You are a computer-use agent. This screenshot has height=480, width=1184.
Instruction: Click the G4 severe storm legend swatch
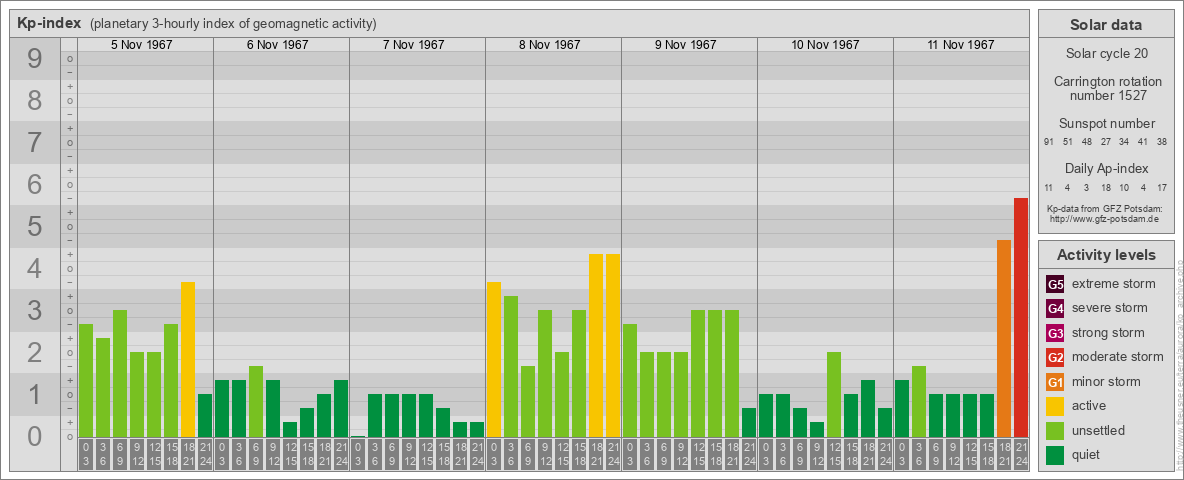(x=1055, y=308)
